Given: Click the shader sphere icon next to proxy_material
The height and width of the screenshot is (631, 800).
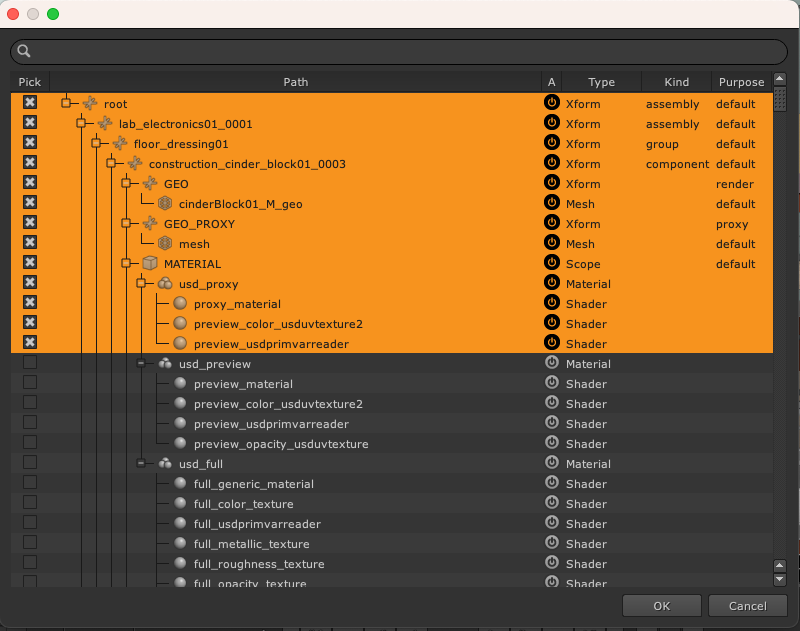Looking at the screenshot, I should [180, 303].
